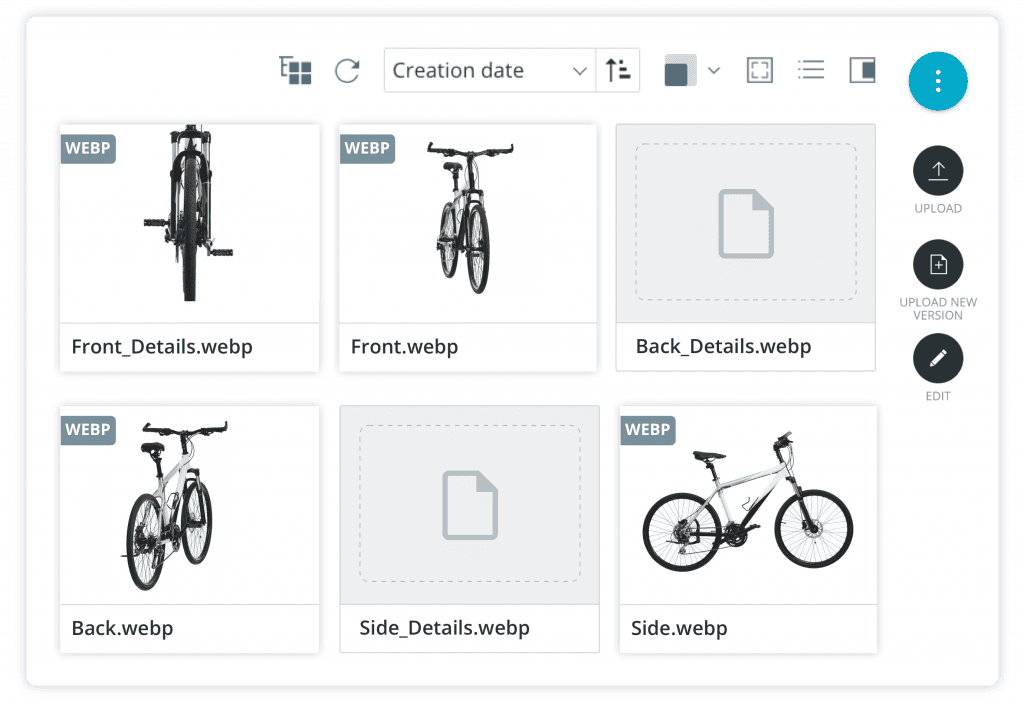Viewport: 1024px width, 701px height.
Task: Click the Back.webp bike thumbnail
Action: pyautogui.click(x=189, y=505)
